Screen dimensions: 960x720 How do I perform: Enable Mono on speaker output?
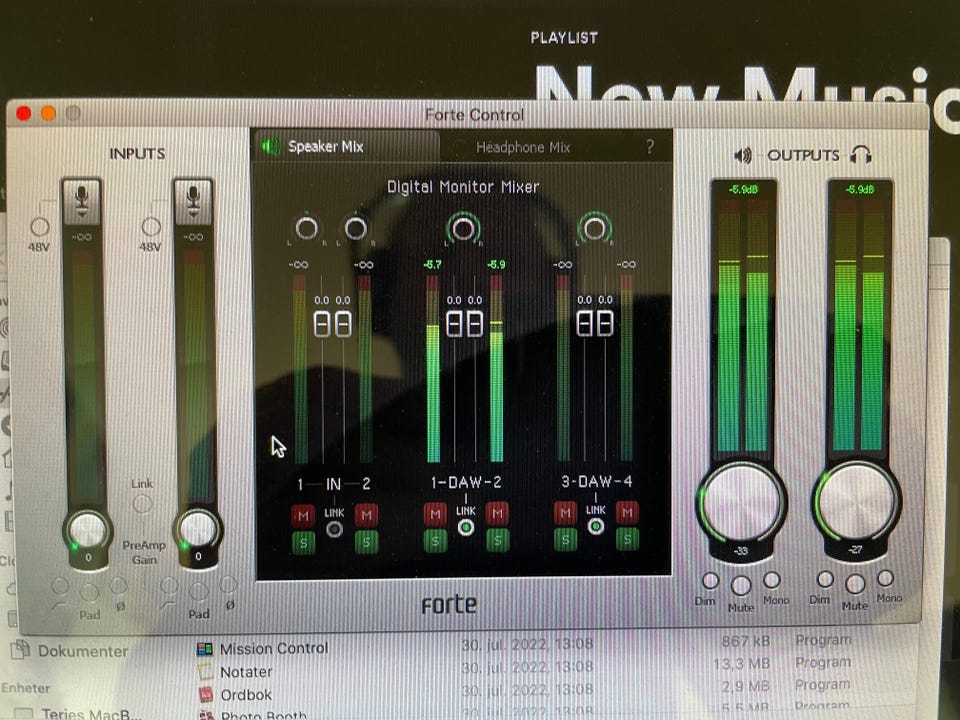(x=771, y=579)
